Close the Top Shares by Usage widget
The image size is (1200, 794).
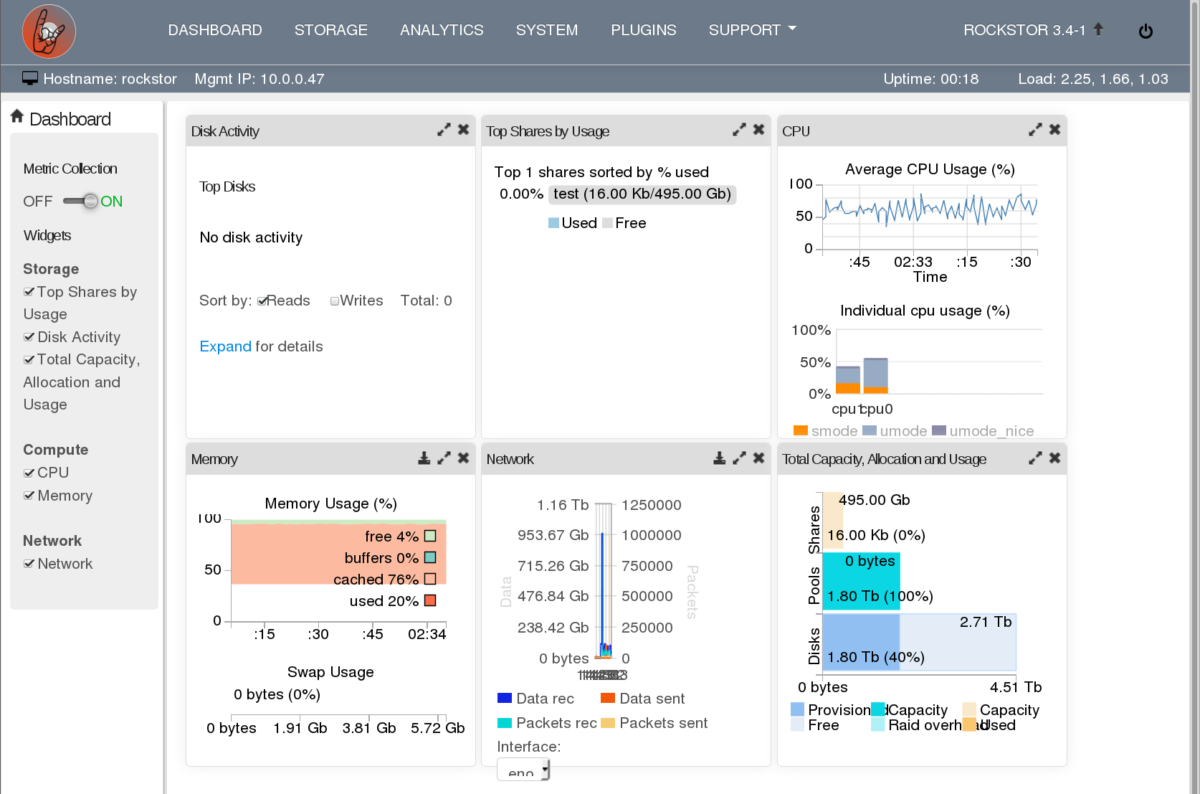point(759,130)
